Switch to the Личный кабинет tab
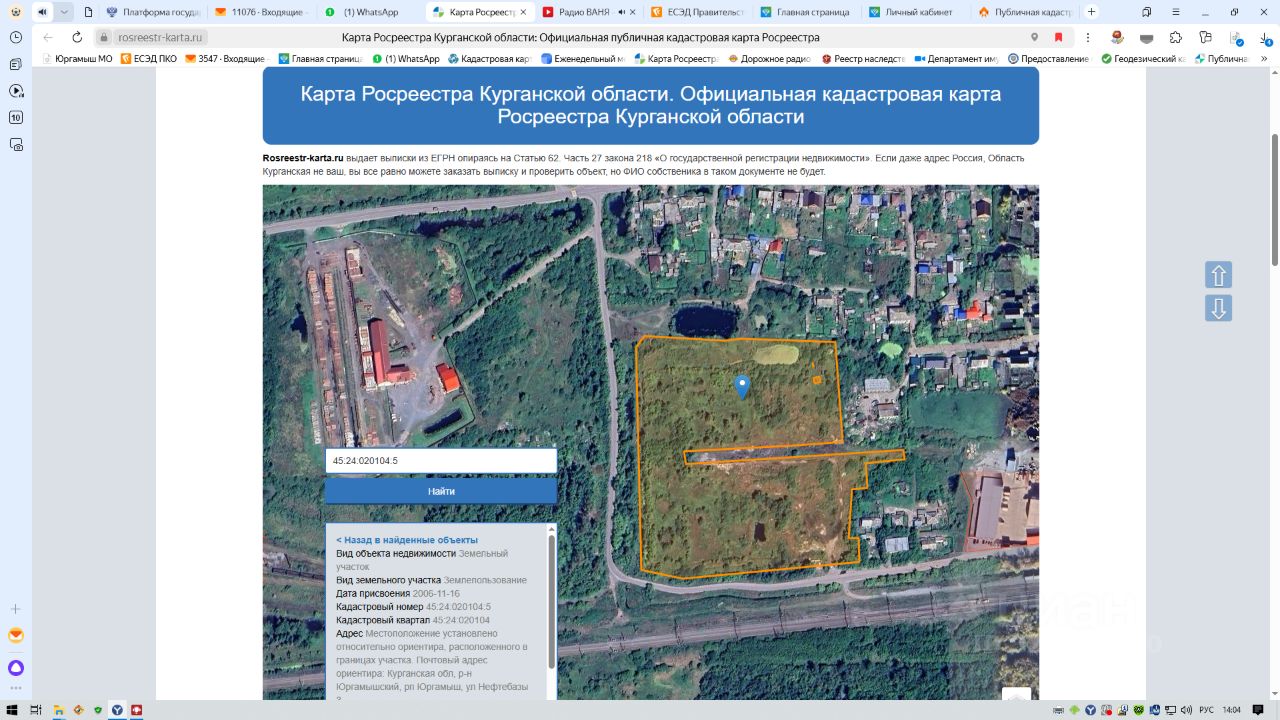 click(913, 12)
